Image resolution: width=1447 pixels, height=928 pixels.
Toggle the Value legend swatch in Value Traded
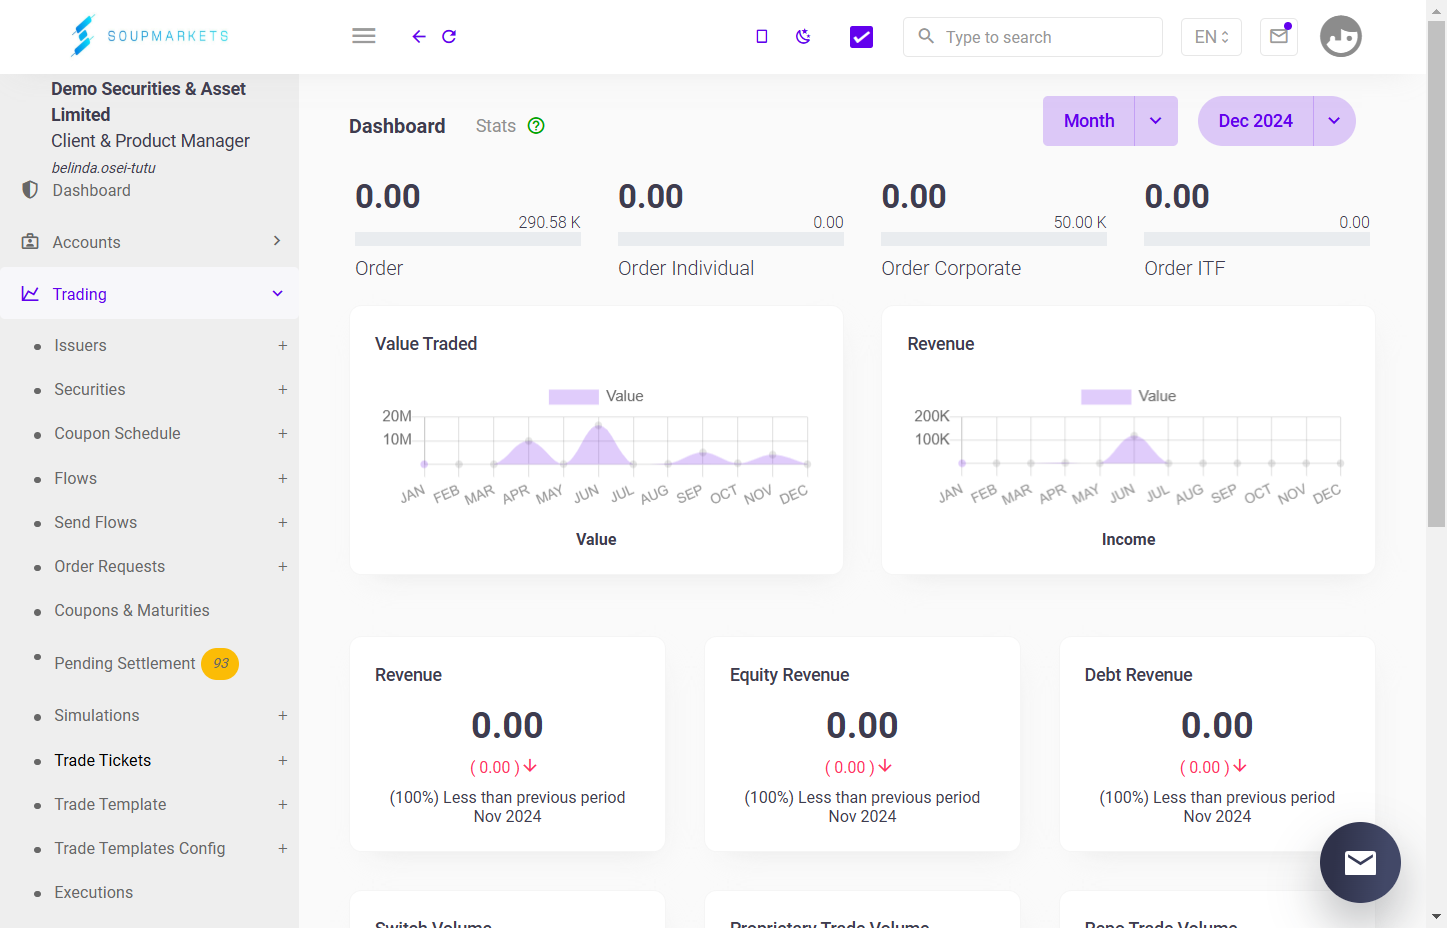(574, 397)
